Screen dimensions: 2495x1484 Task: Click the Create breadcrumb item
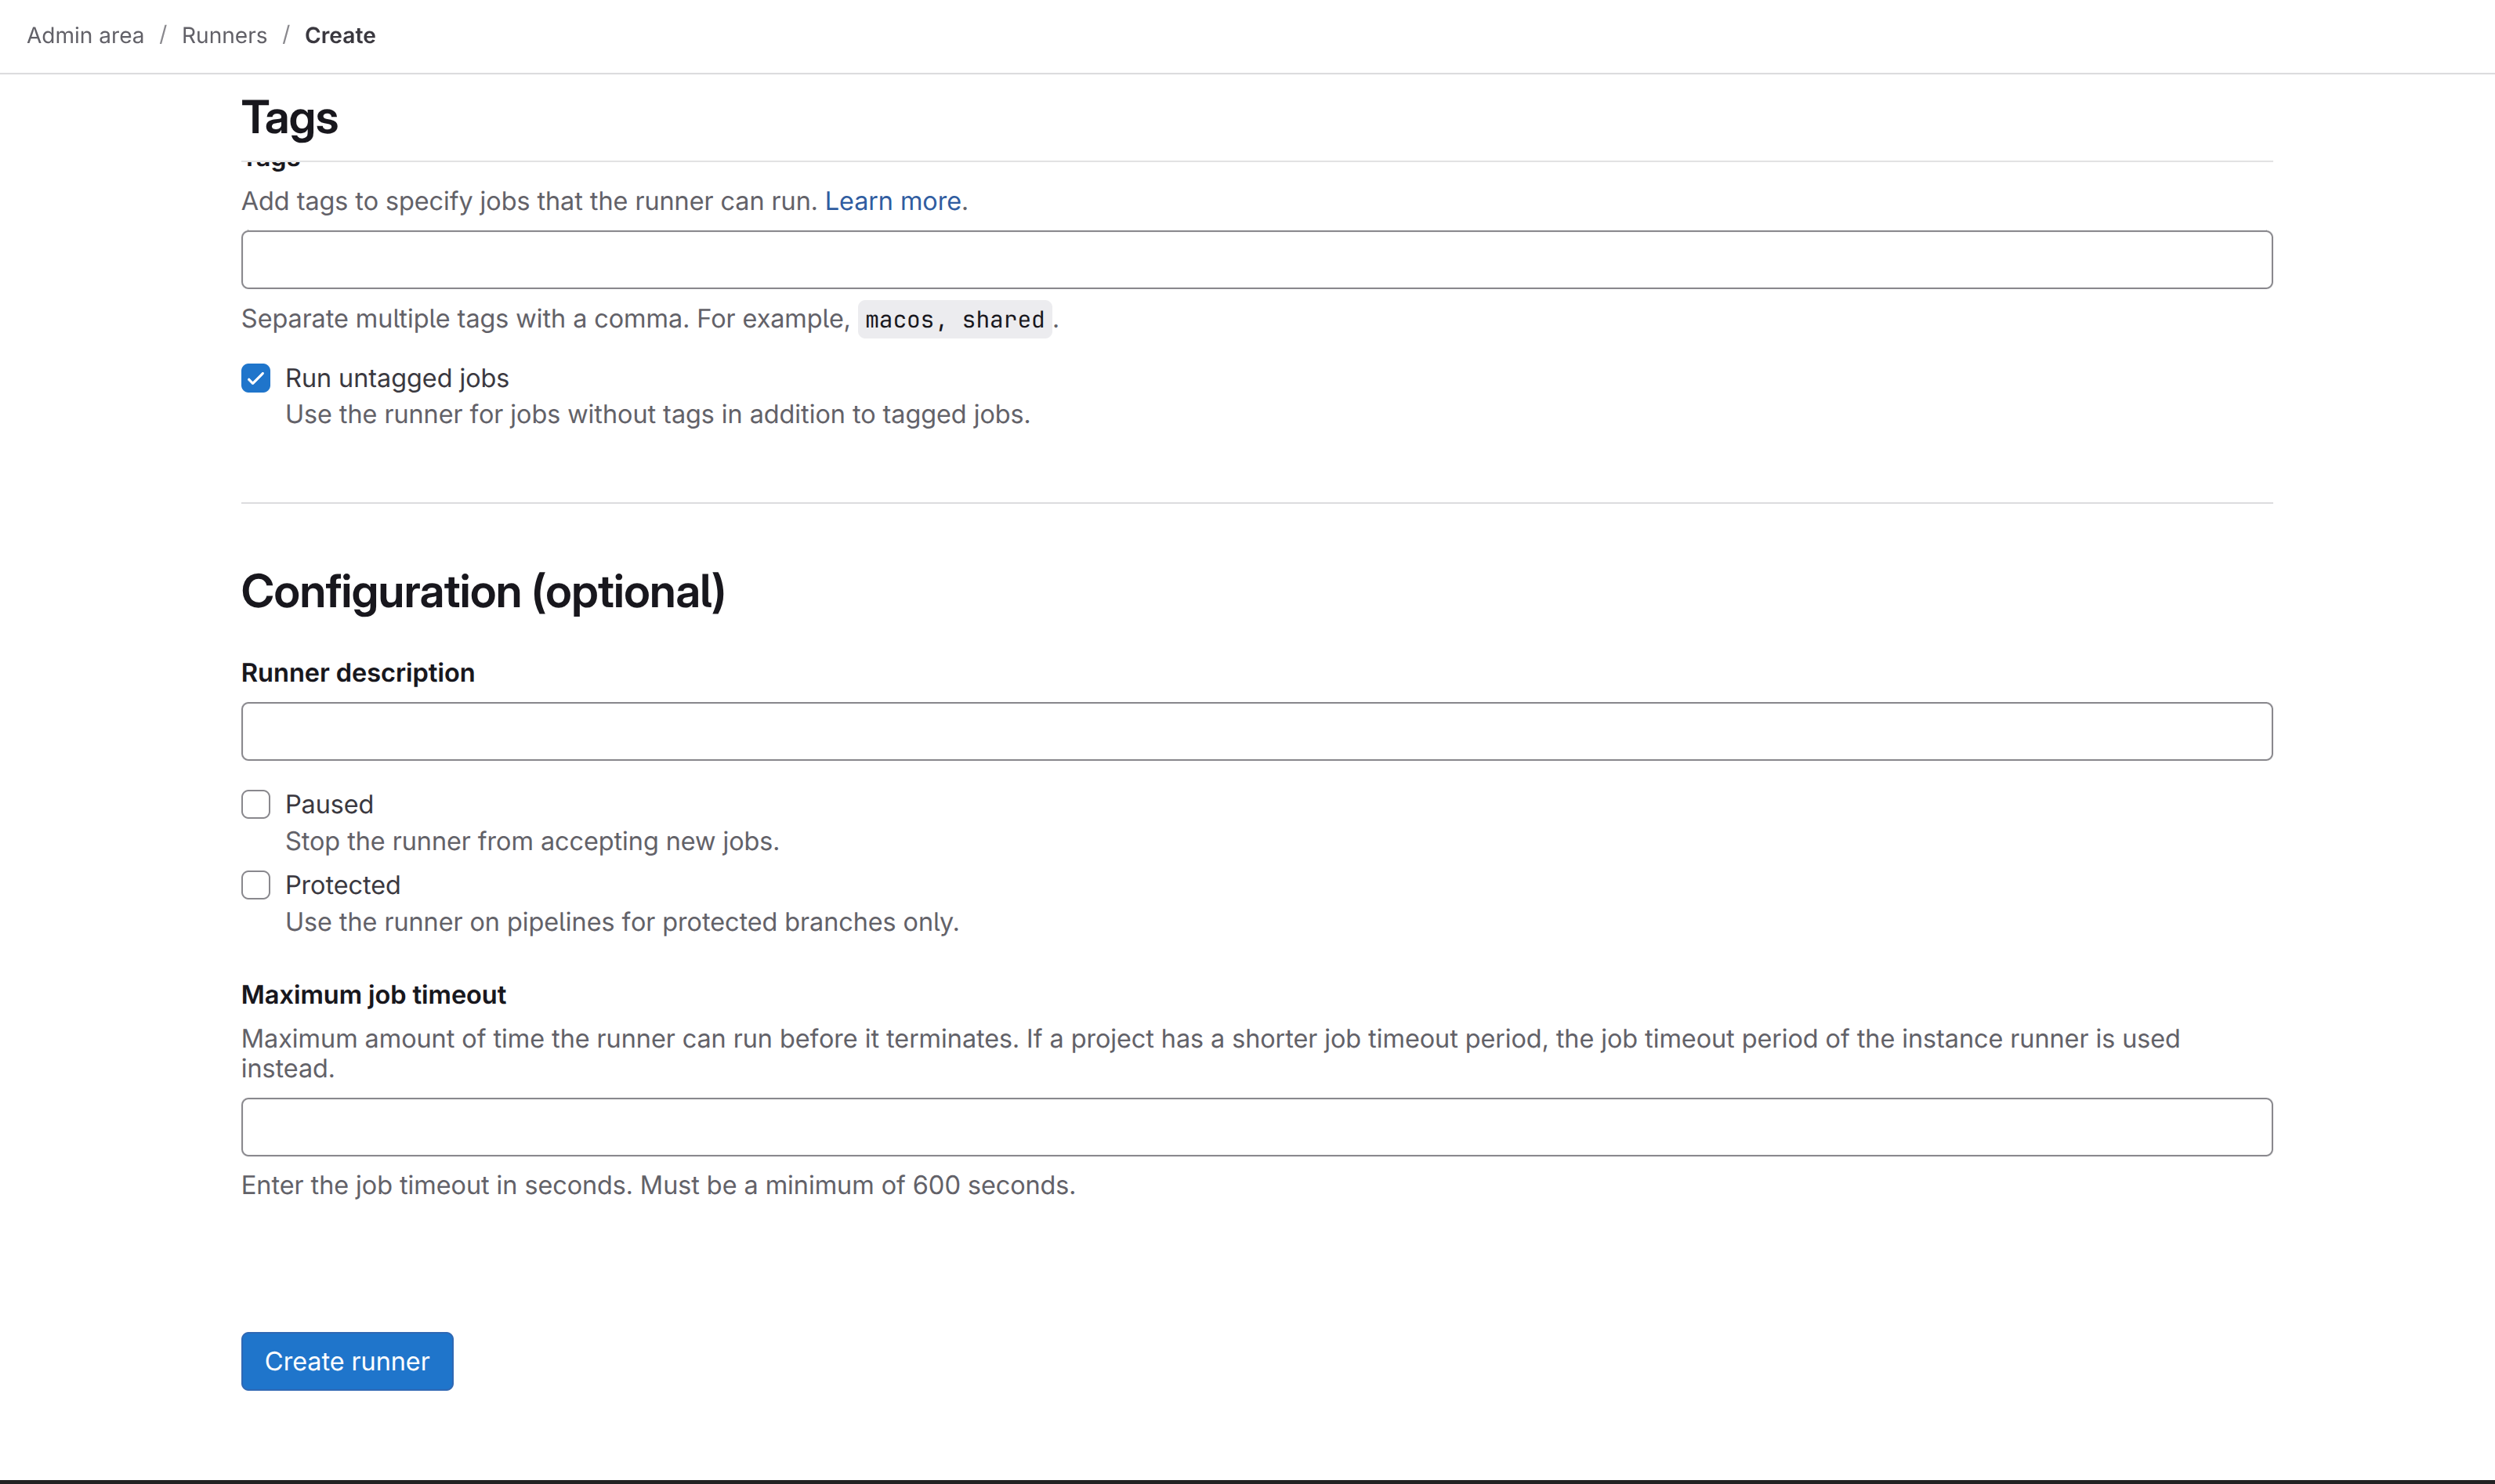click(x=340, y=35)
